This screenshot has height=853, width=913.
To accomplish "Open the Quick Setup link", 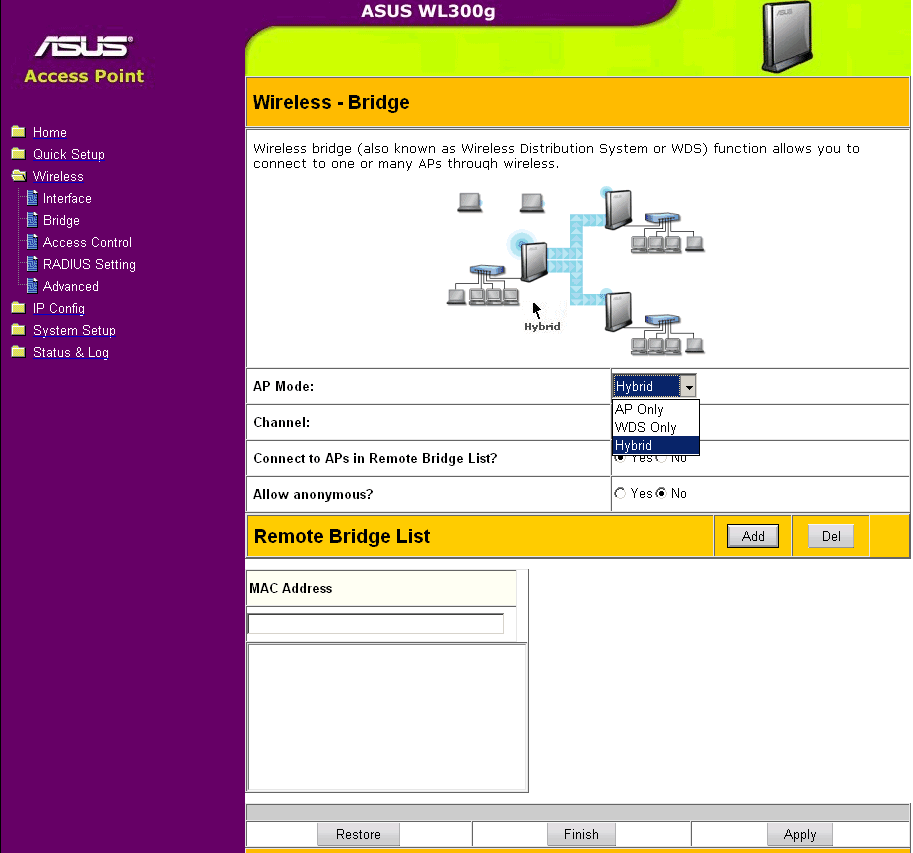I will click(69, 154).
